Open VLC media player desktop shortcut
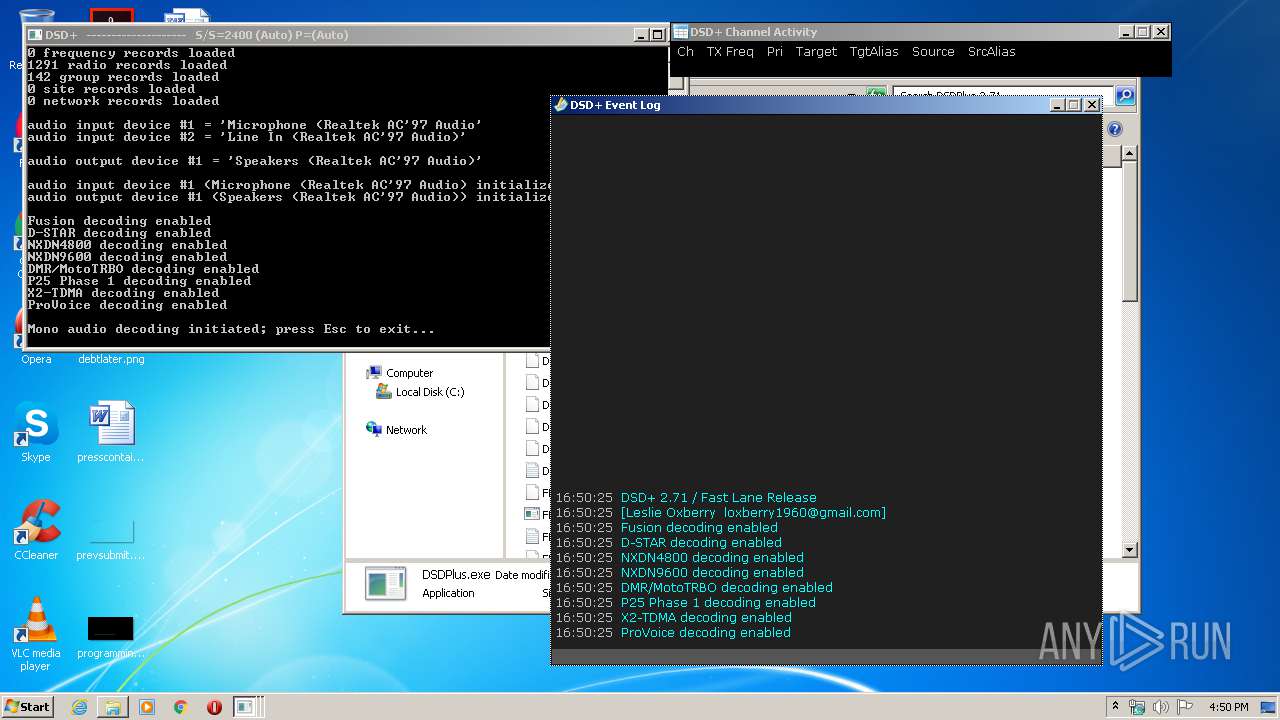The height and width of the screenshot is (720, 1280). (x=36, y=633)
